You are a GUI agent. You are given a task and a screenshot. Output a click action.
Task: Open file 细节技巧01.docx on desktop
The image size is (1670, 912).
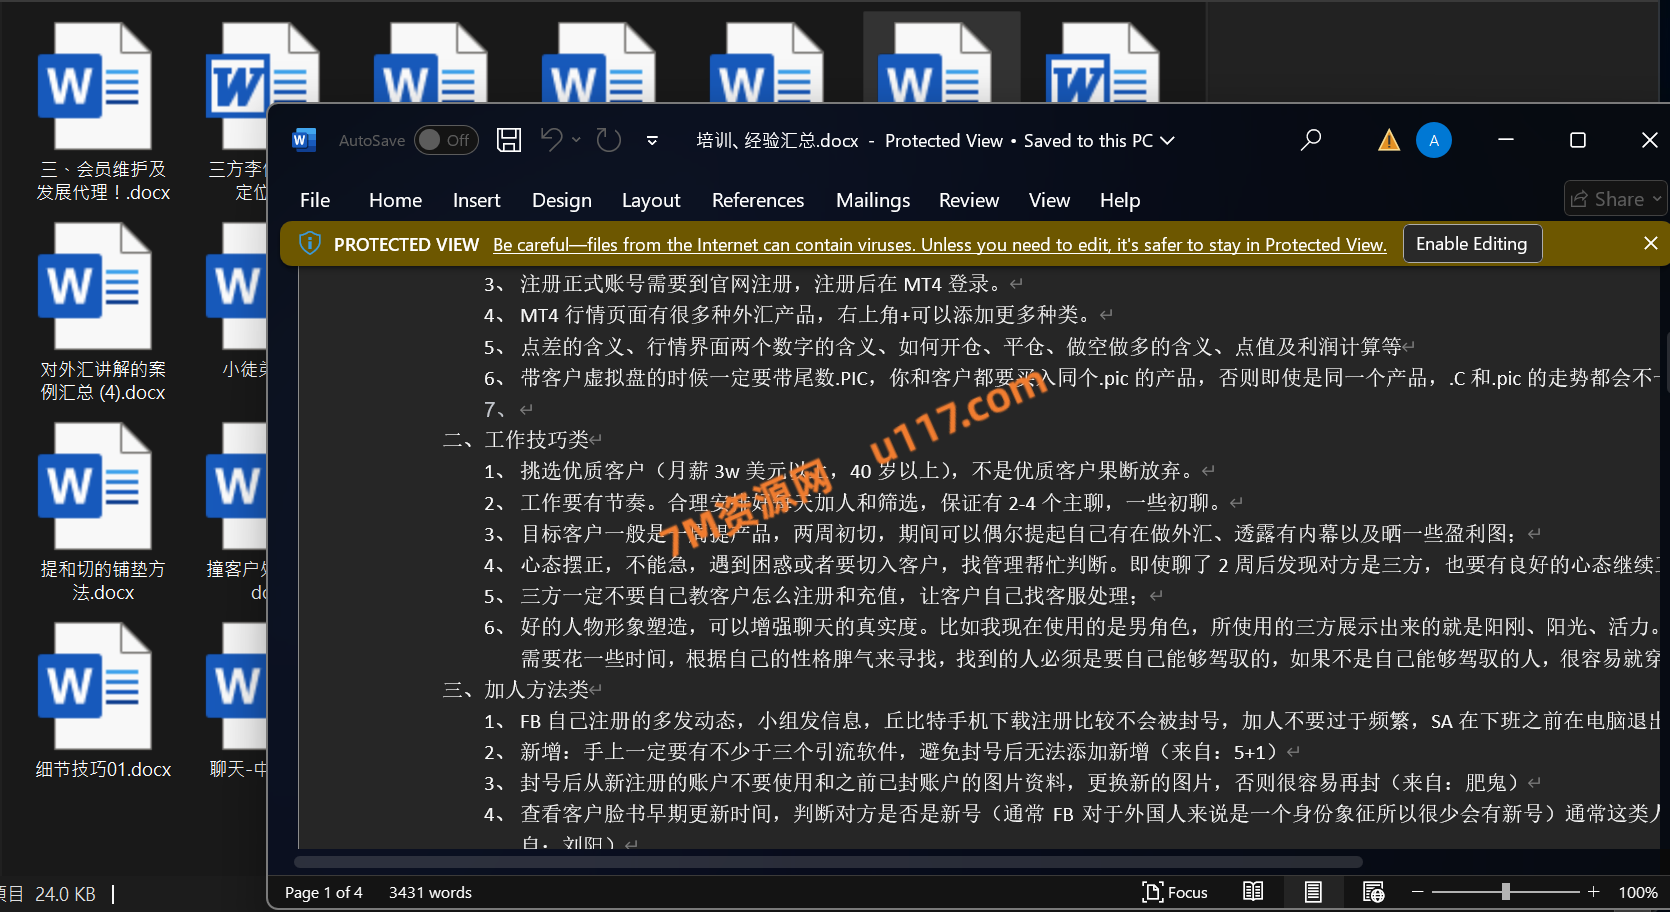coord(96,700)
